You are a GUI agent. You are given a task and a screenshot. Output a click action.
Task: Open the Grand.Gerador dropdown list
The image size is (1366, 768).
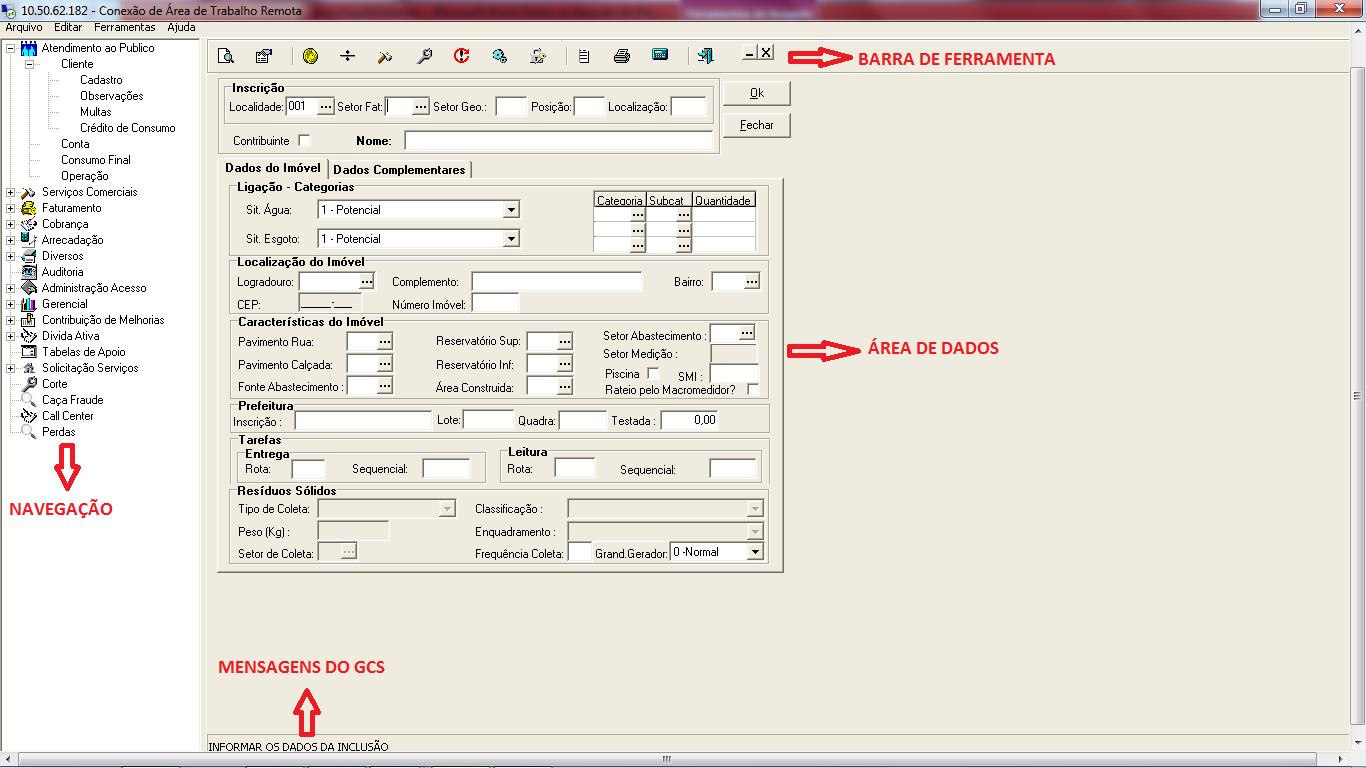(x=755, y=552)
